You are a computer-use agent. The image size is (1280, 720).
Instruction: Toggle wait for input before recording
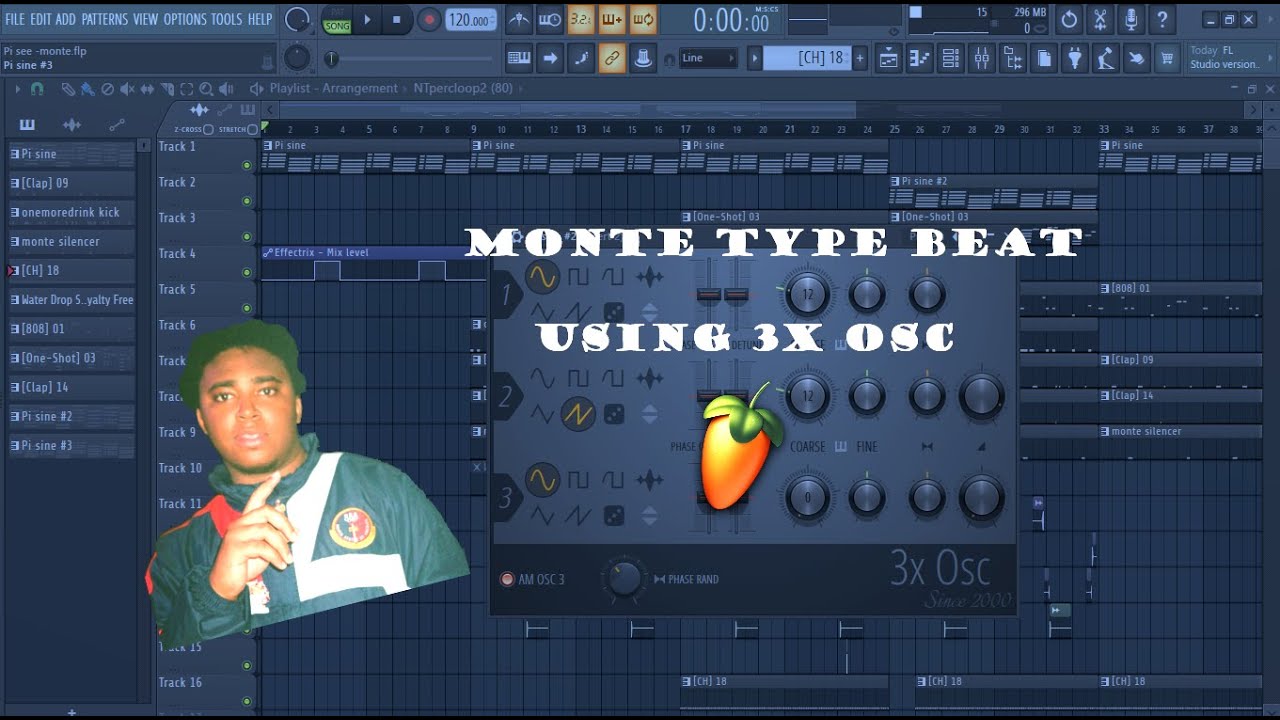pyautogui.click(x=550, y=19)
